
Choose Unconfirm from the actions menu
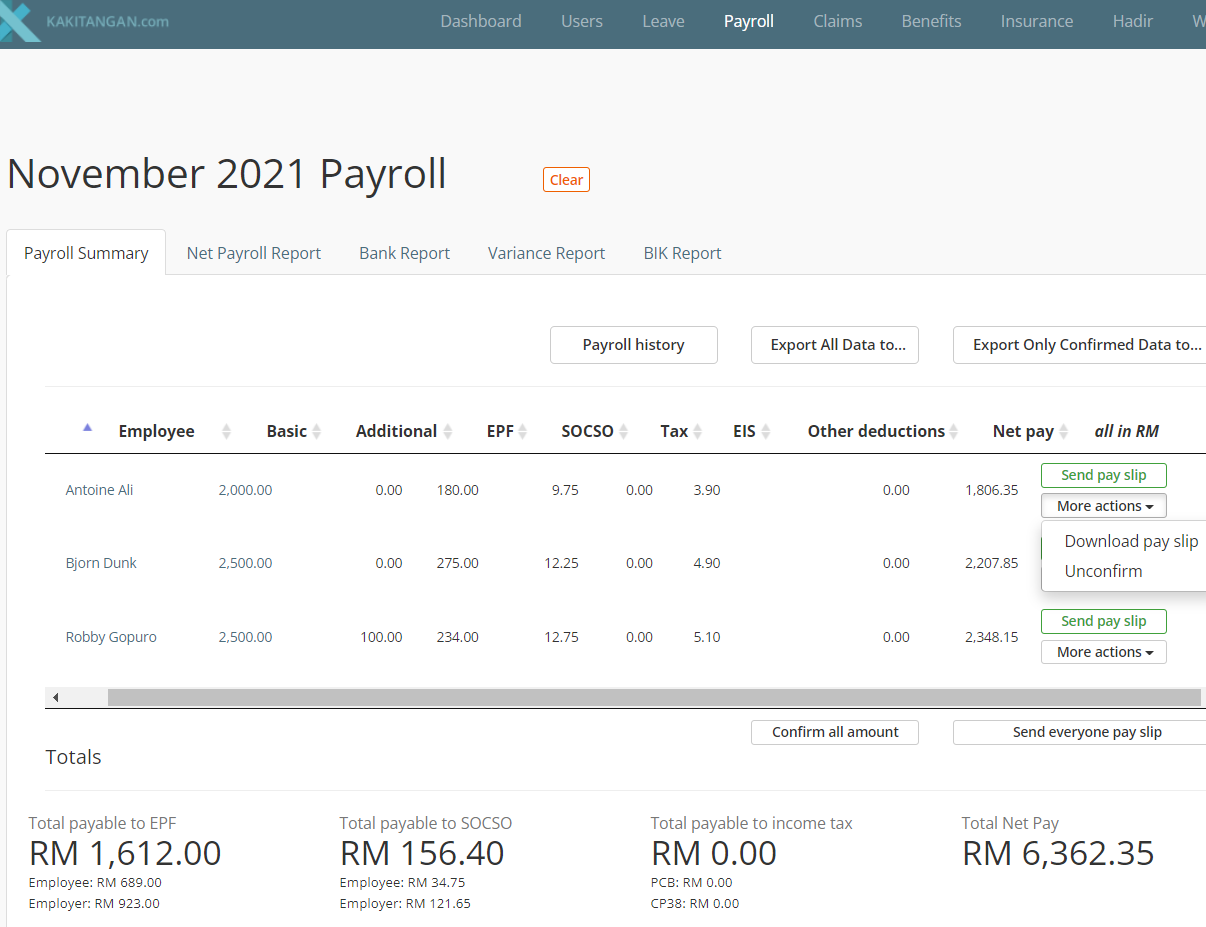click(x=1103, y=571)
